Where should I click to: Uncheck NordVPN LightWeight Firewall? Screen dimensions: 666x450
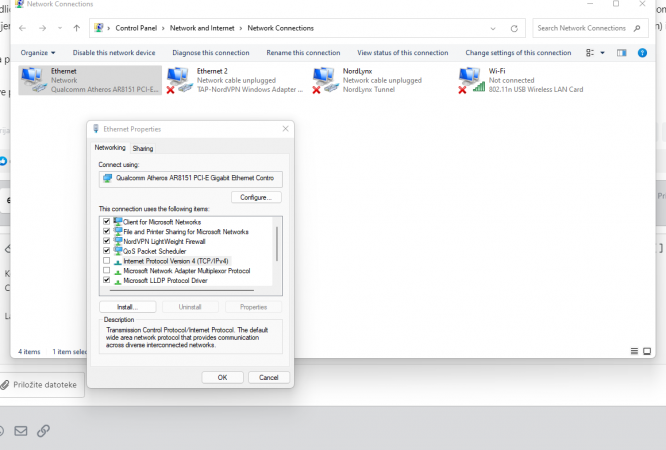coord(107,241)
